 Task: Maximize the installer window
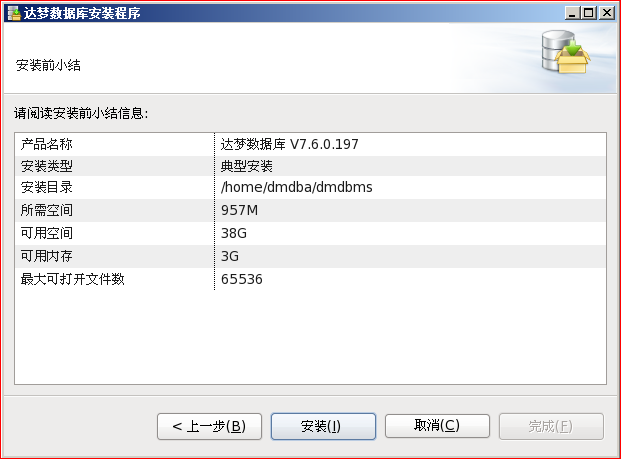pyautogui.click(x=589, y=13)
